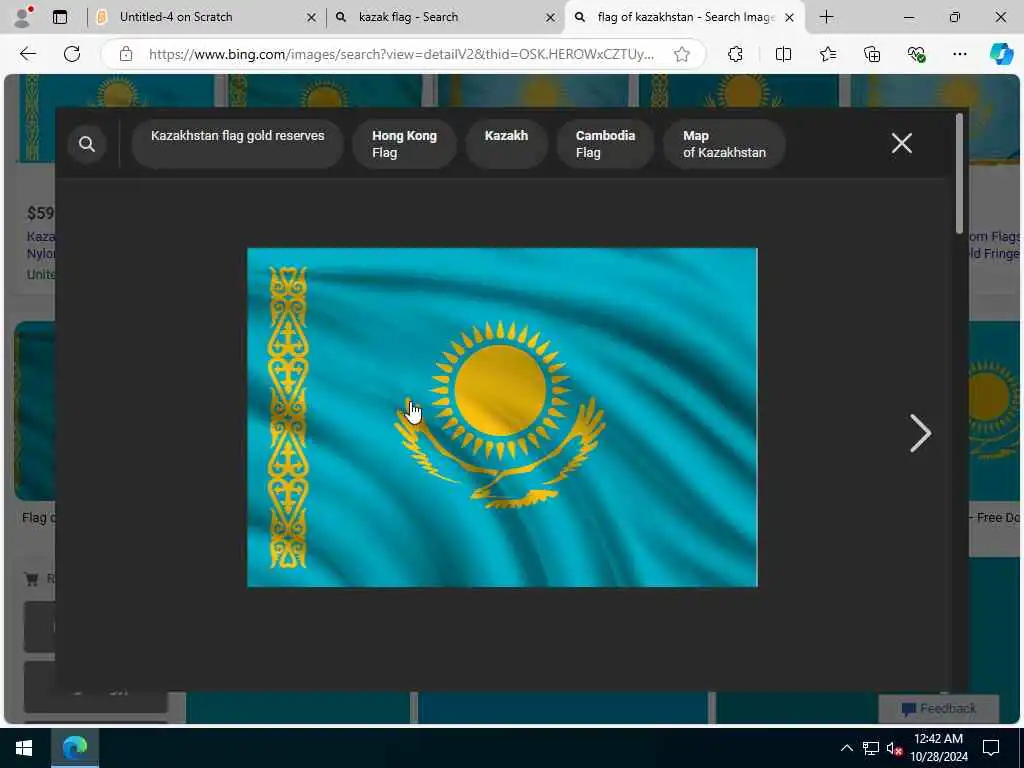Open the Extensions puzzle icon
The height and width of the screenshot is (768, 1024).
(735, 54)
